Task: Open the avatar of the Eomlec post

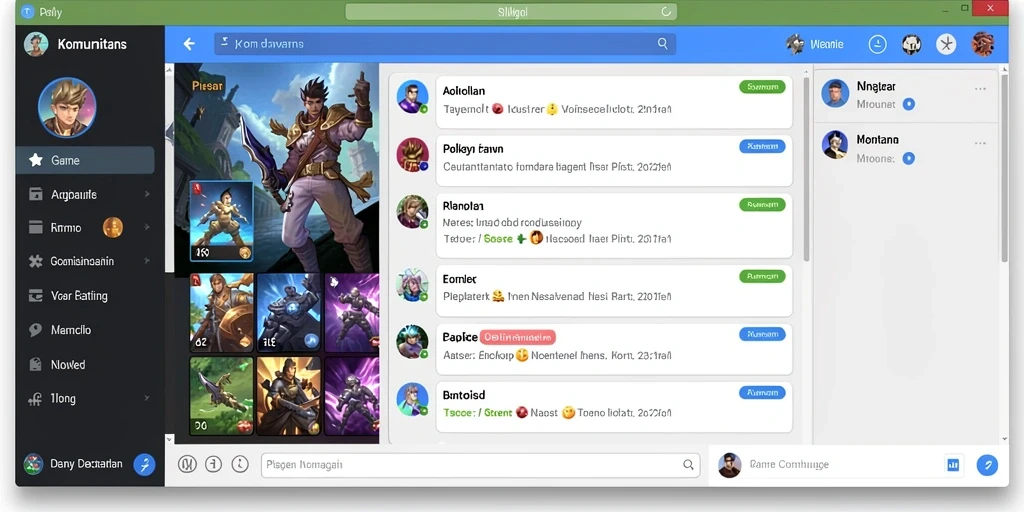Action: pos(413,285)
